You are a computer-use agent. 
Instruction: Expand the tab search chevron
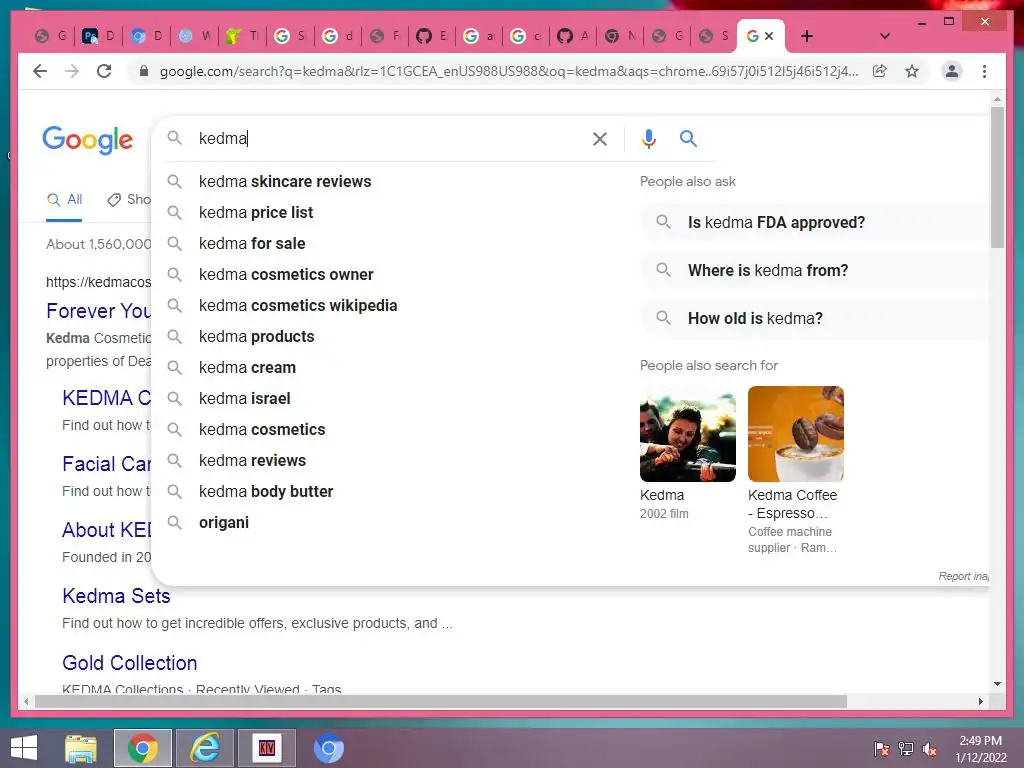coord(884,36)
